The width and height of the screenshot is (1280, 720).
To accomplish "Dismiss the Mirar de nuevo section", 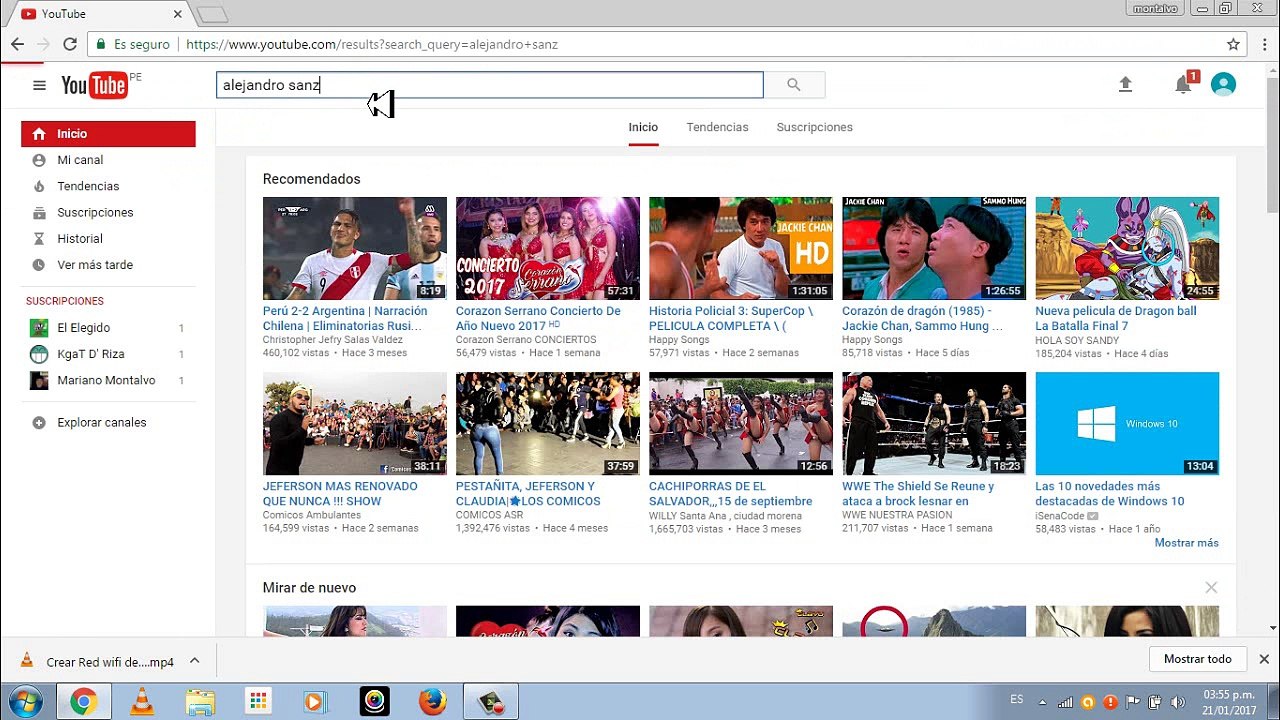I will click(x=1211, y=588).
